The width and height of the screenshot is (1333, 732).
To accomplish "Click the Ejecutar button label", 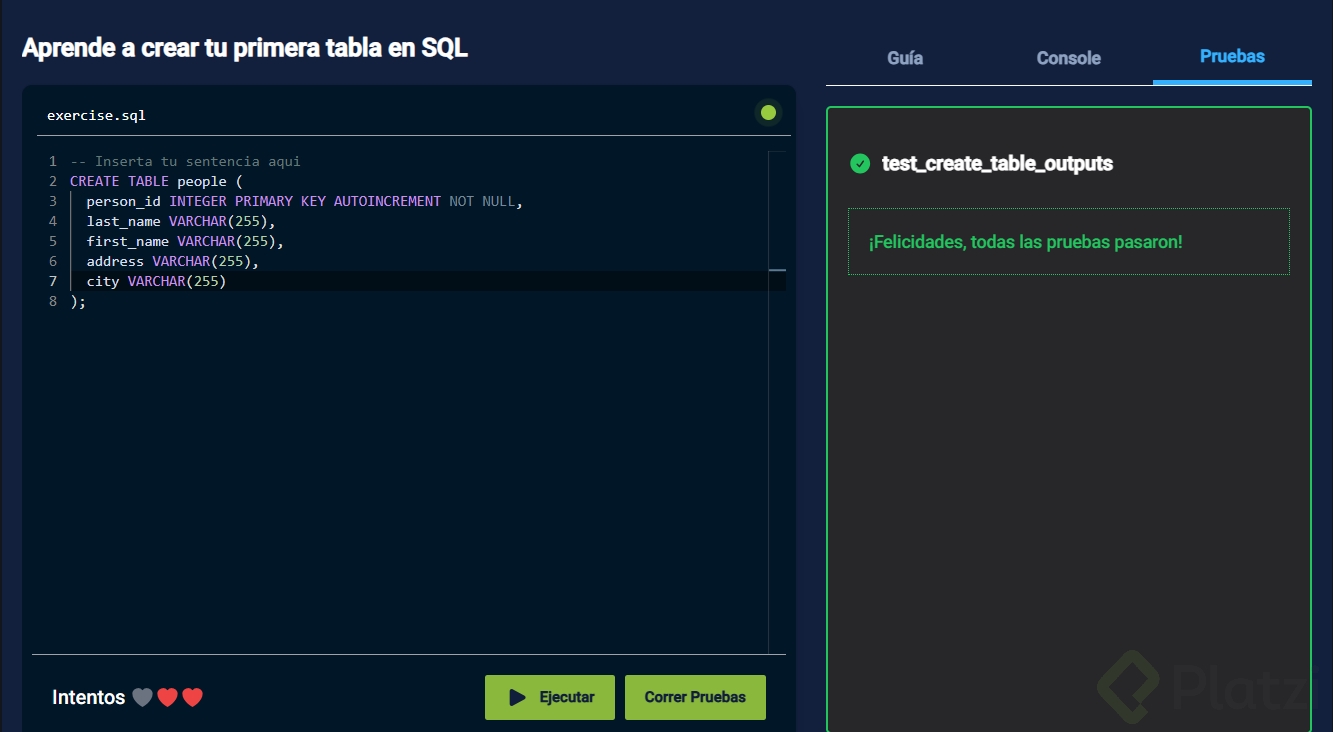I will 566,697.
